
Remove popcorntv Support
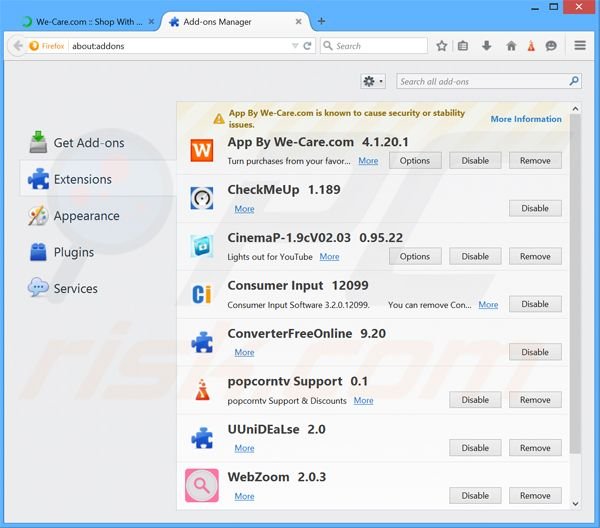535,399
